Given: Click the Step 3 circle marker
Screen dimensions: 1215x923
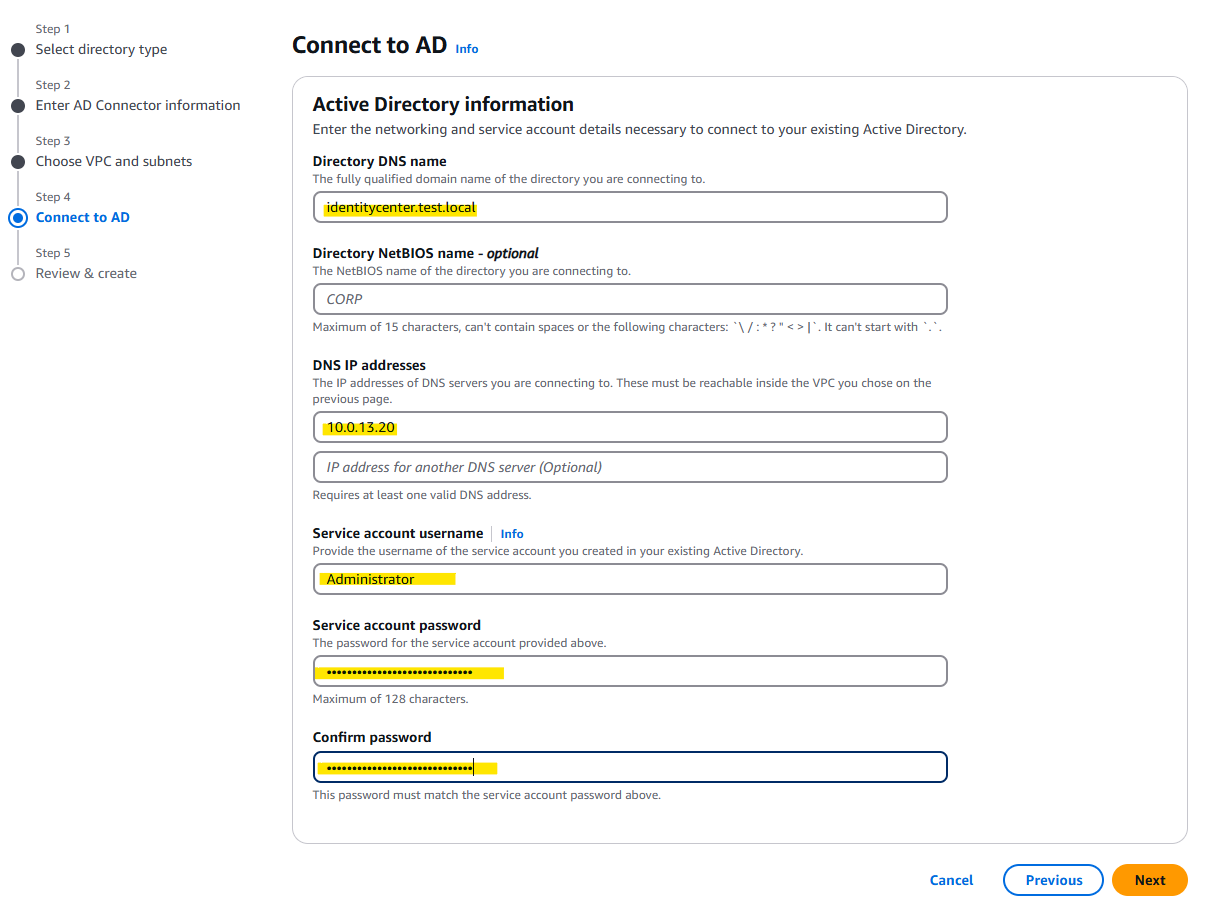Looking at the screenshot, I should 17,162.
